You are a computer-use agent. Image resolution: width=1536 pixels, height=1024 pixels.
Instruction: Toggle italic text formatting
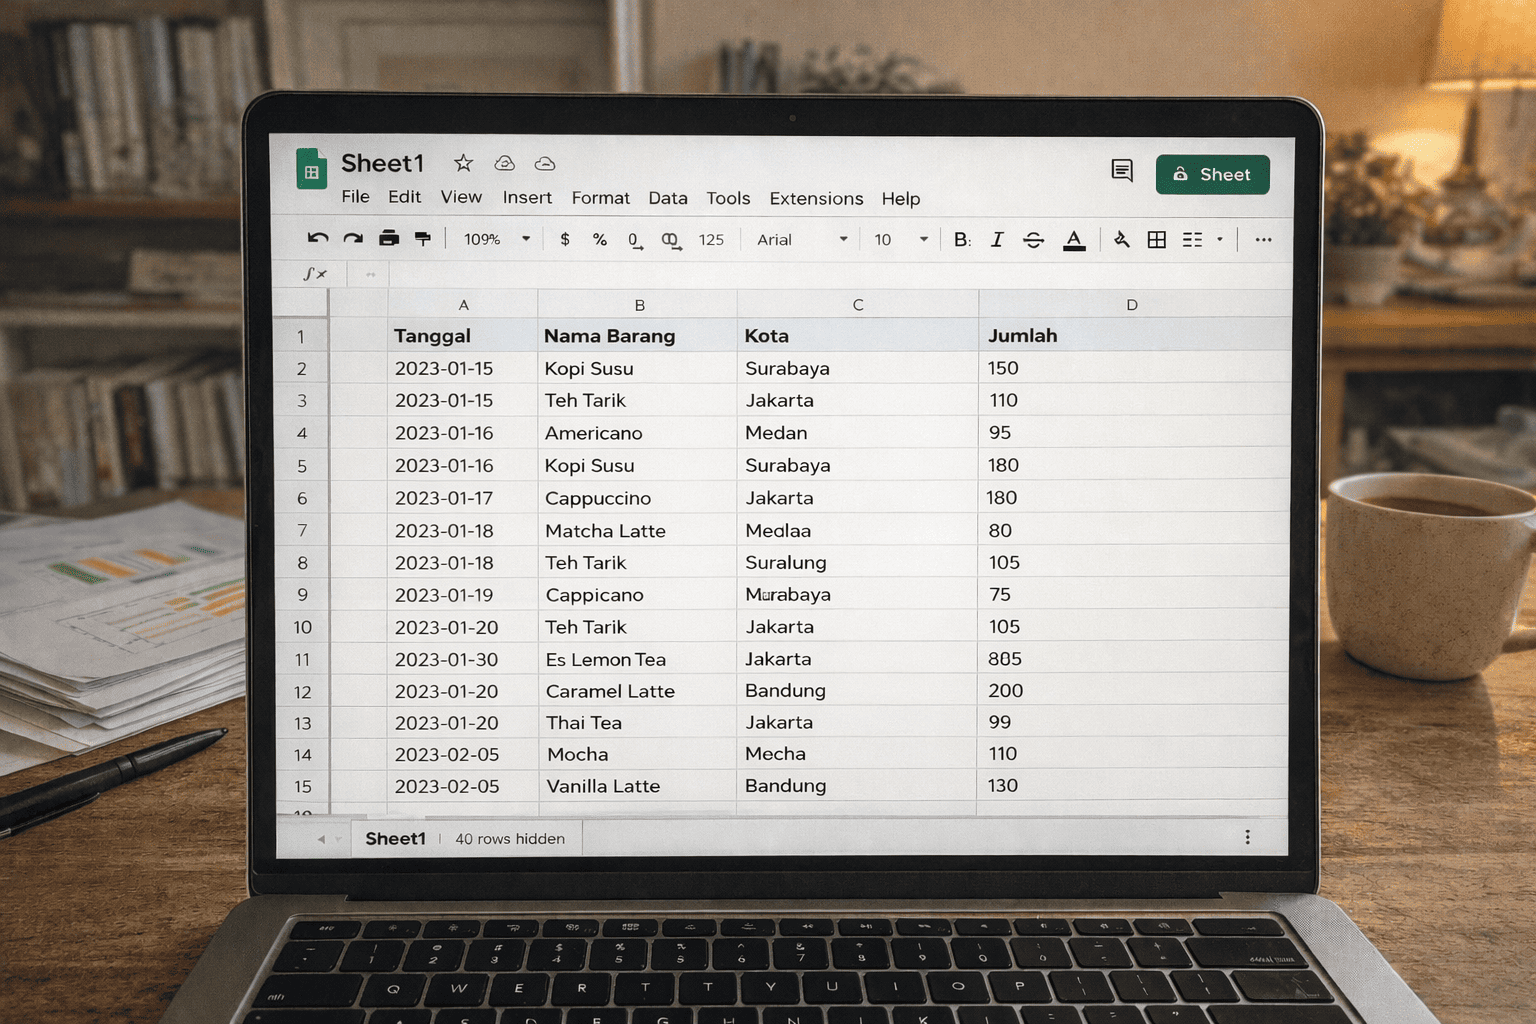tap(997, 240)
